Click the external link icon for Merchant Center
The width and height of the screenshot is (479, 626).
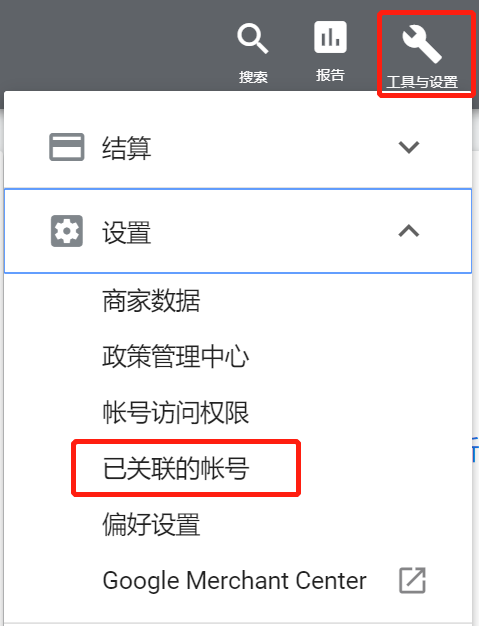412,580
